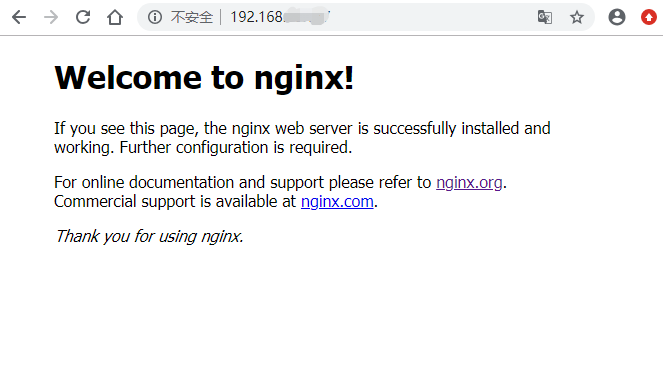Click the 不安全 security label
Viewport: 663px width, 378px height.
(x=192, y=17)
